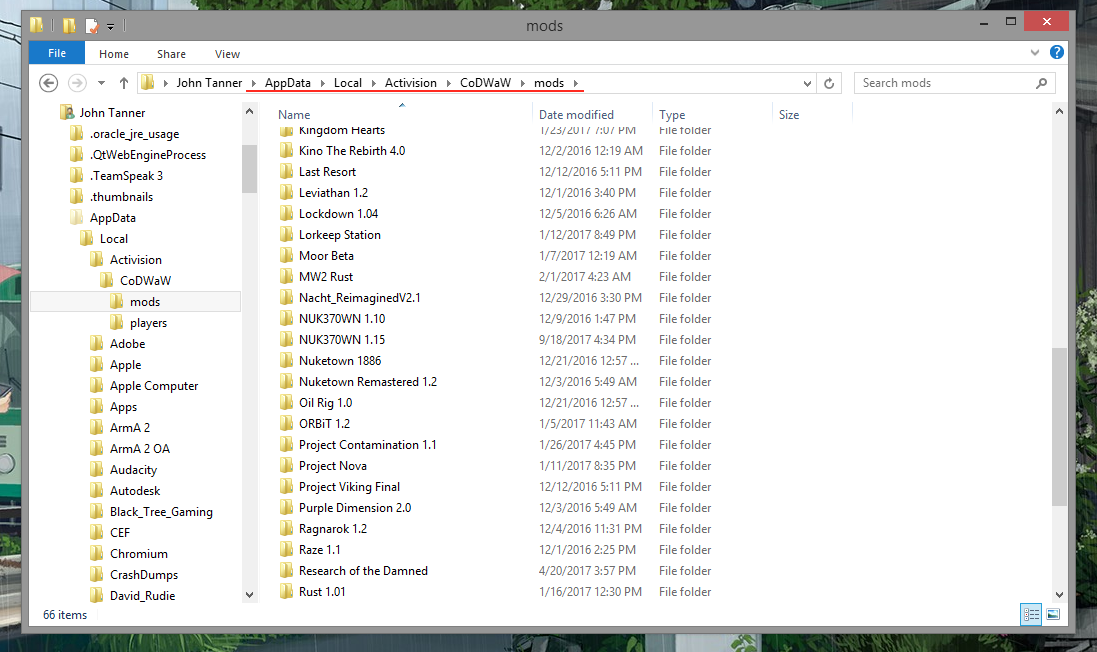Open the recent locations dropdown arrow
The image size is (1097, 652).
101,83
